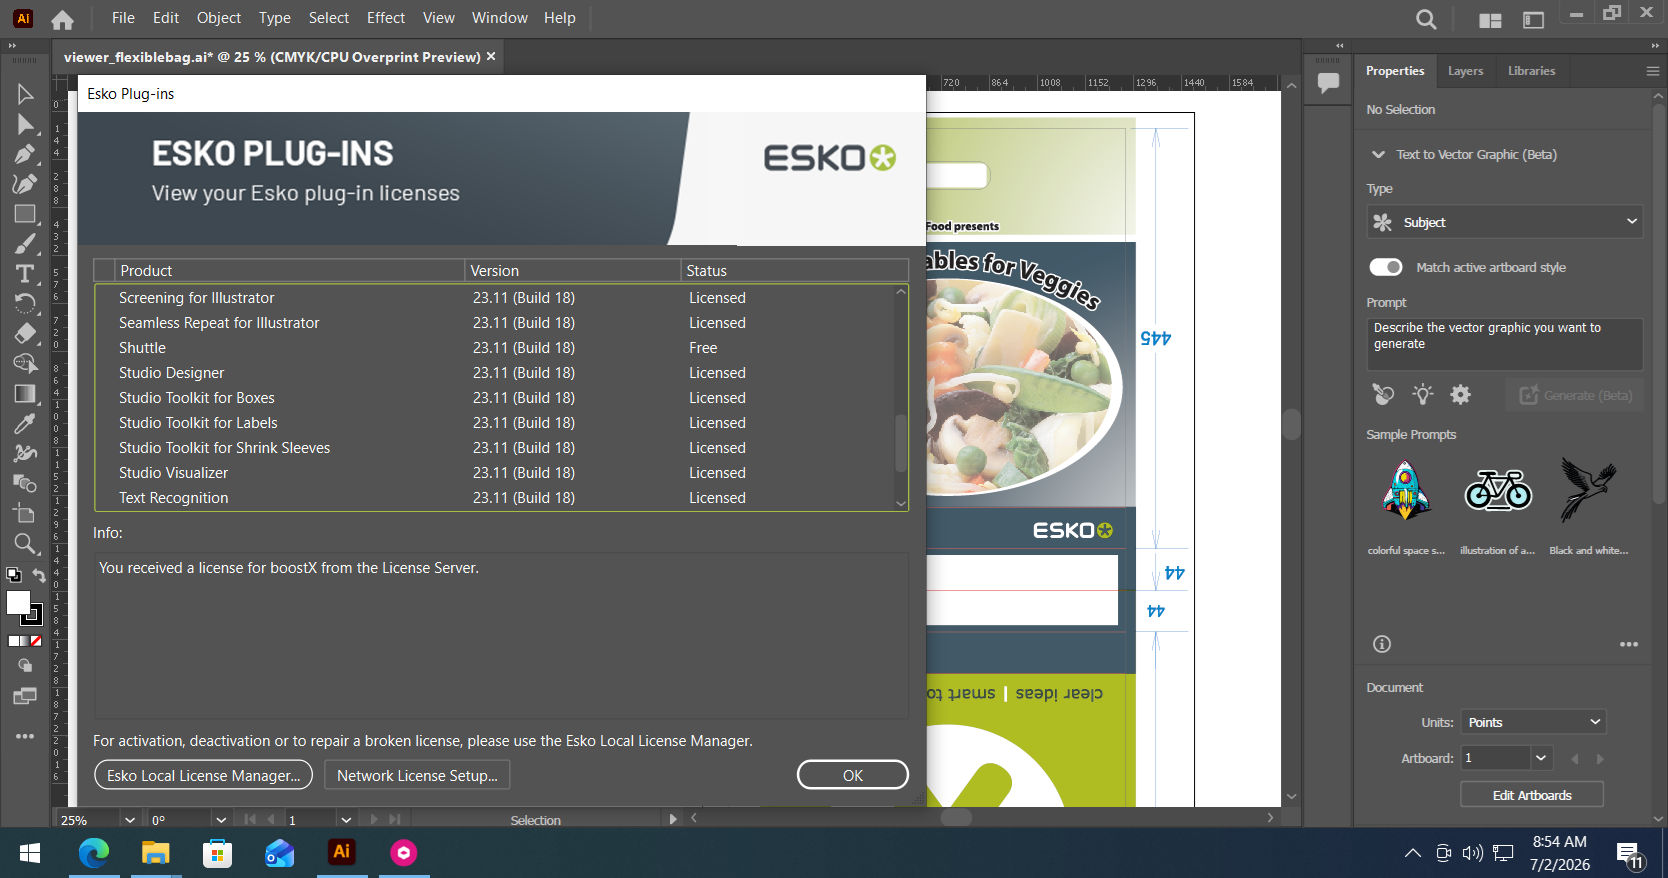Open Microsoft Edge from taskbar
This screenshot has height=878, width=1668.
pyautogui.click(x=94, y=853)
